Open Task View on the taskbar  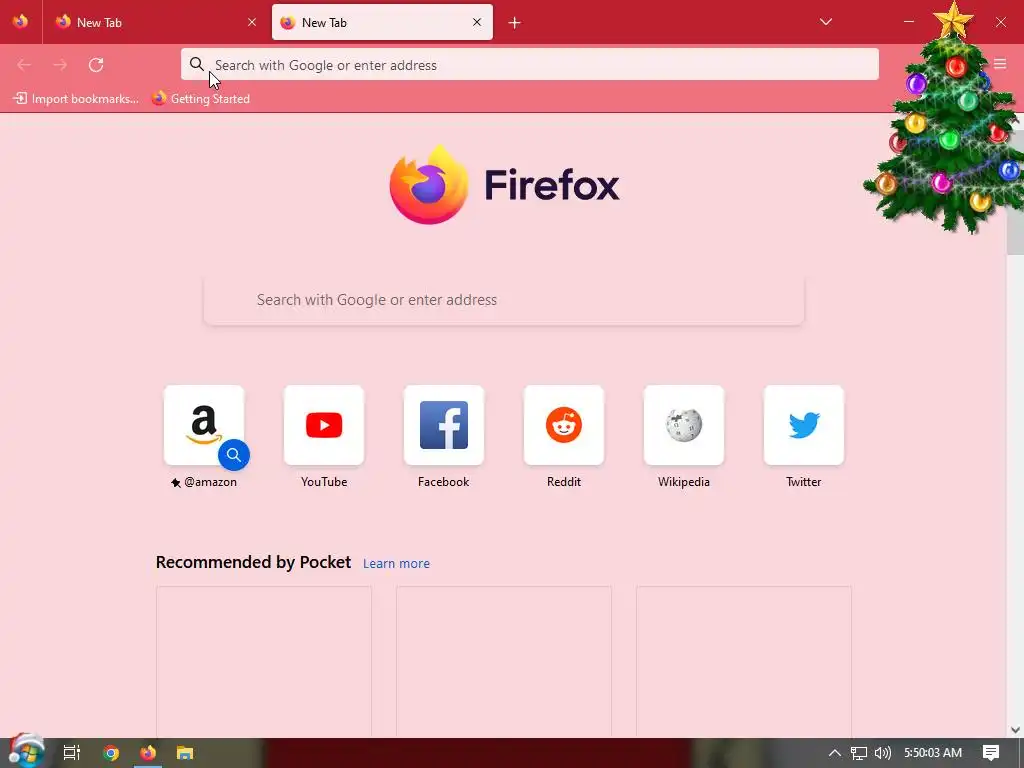click(x=72, y=753)
